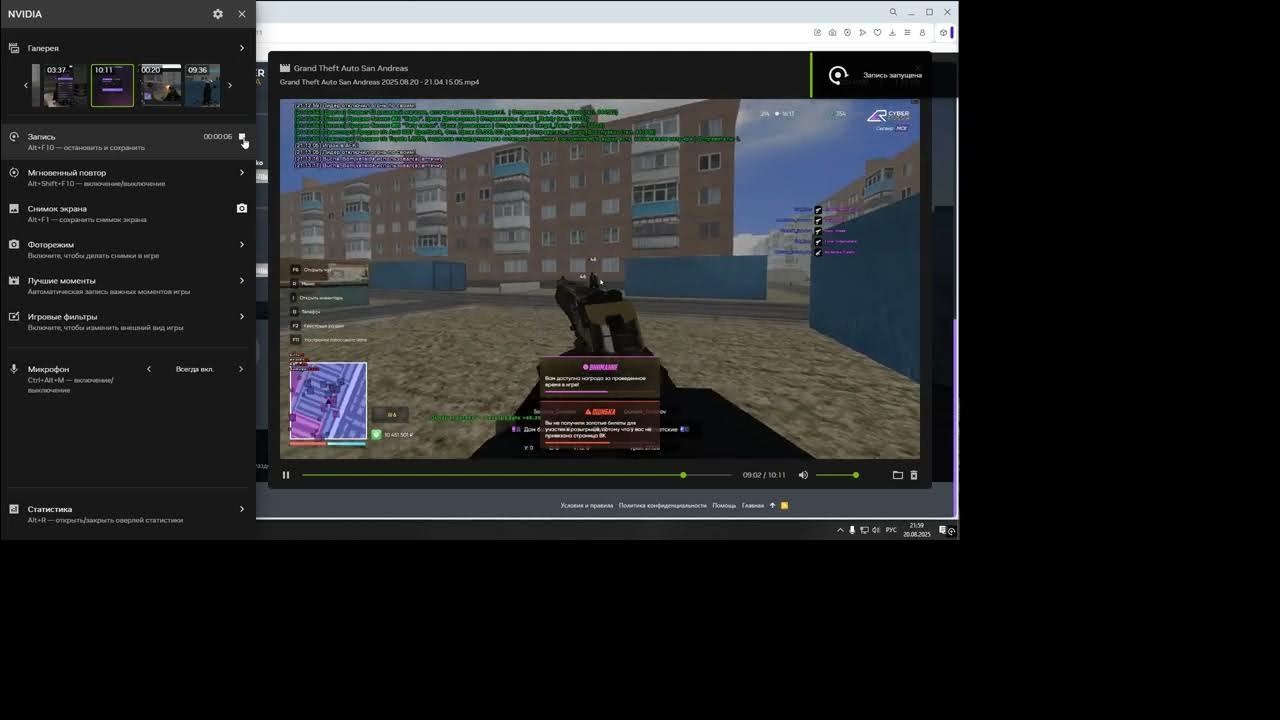The image size is (1280, 720).
Task: Click the heart favorites icon in browser toolbar
Action: pyautogui.click(x=877, y=33)
